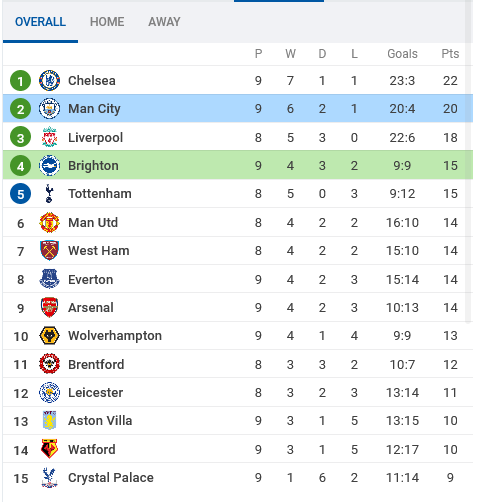The height and width of the screenshot is (502, 485).
Task: Open the Aston Villa team link
Action: pyautogui.click(x=100, y=421)
